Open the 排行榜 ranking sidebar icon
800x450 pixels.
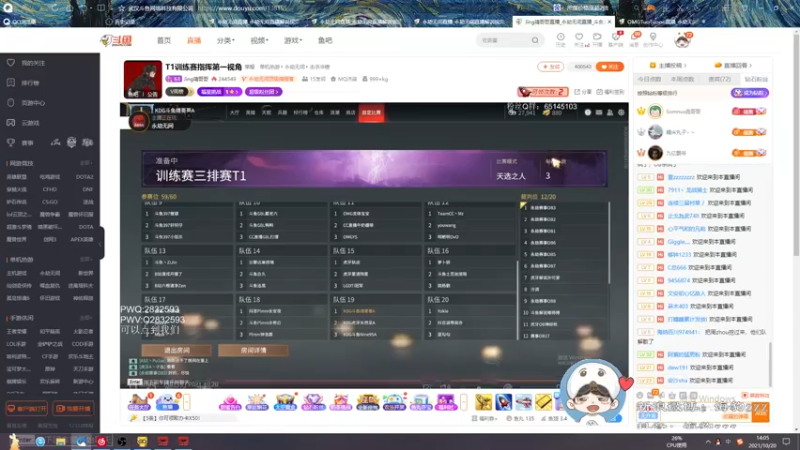coord(11,83)
